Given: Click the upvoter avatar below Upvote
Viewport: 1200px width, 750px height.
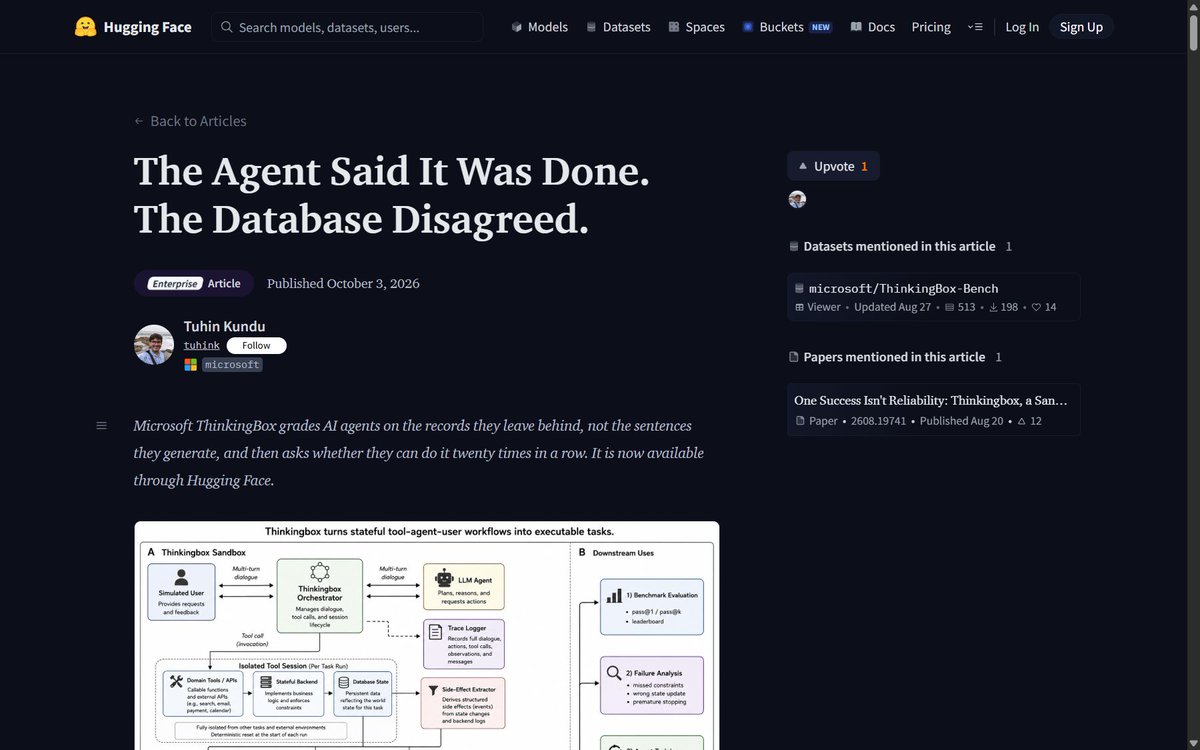Looking at the screenshot, I should point(797,199).
